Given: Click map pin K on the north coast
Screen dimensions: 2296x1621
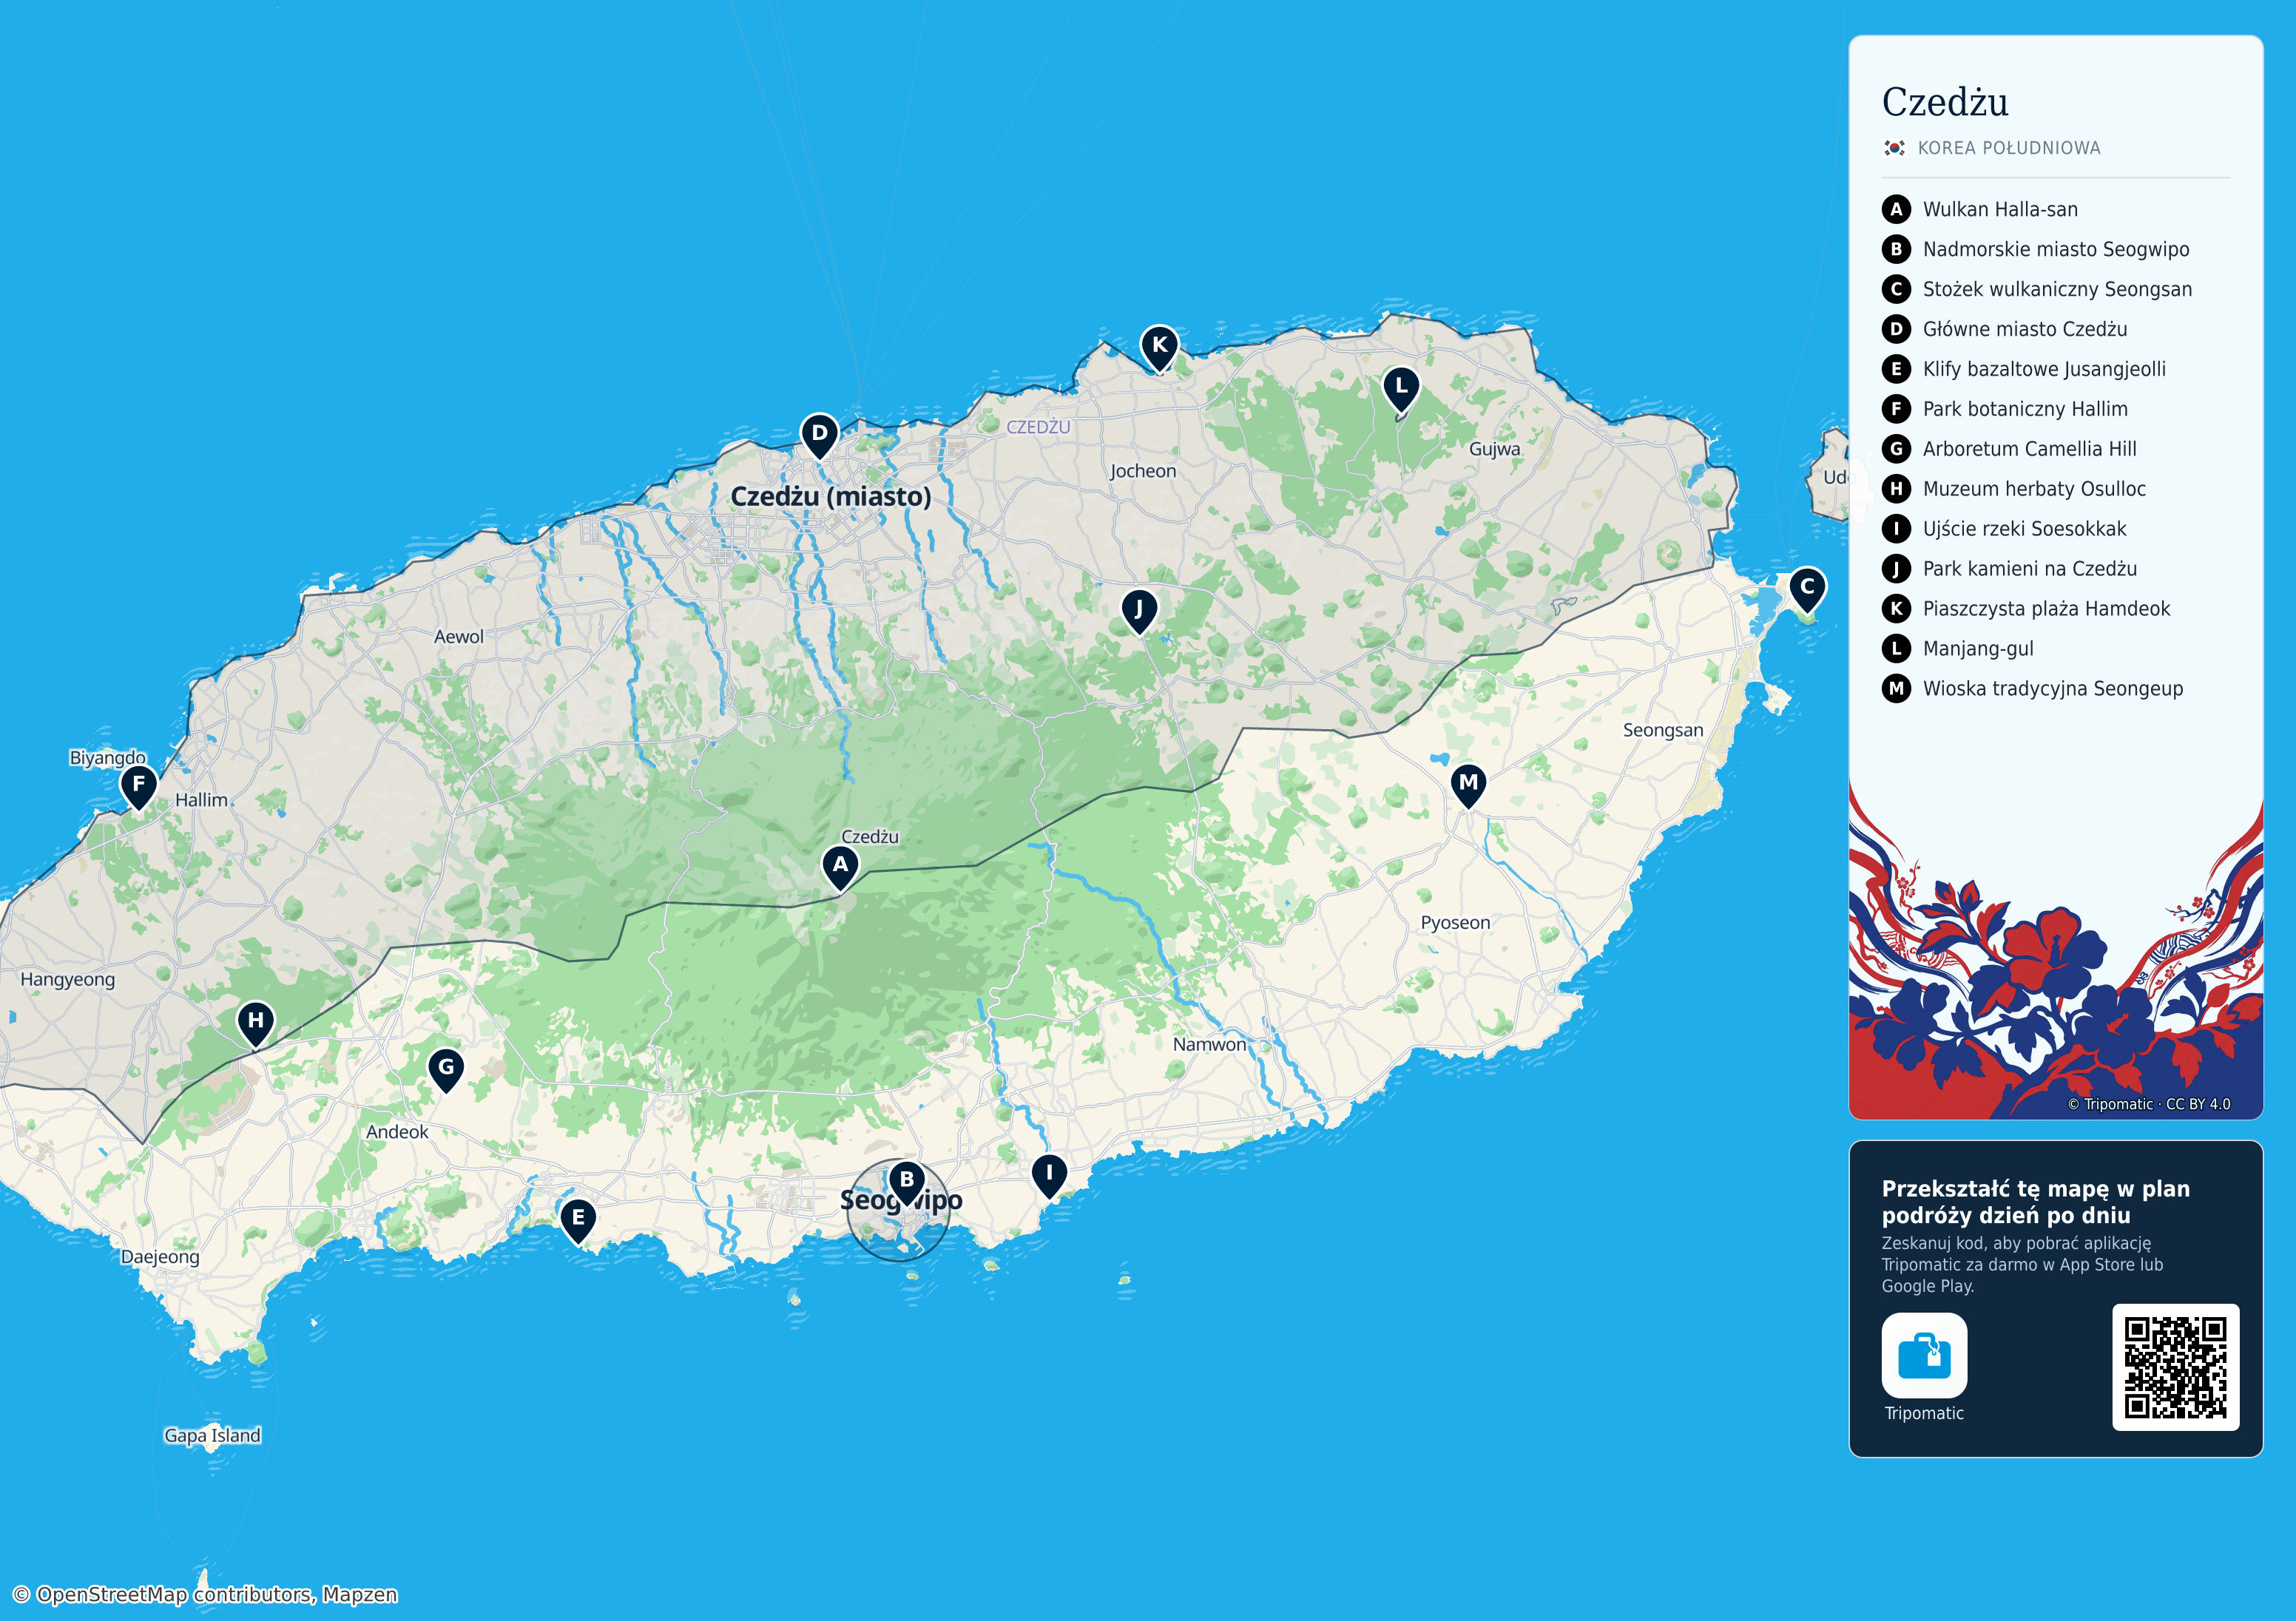Looking at the screenshot, I should click(x=1159, y=348).
